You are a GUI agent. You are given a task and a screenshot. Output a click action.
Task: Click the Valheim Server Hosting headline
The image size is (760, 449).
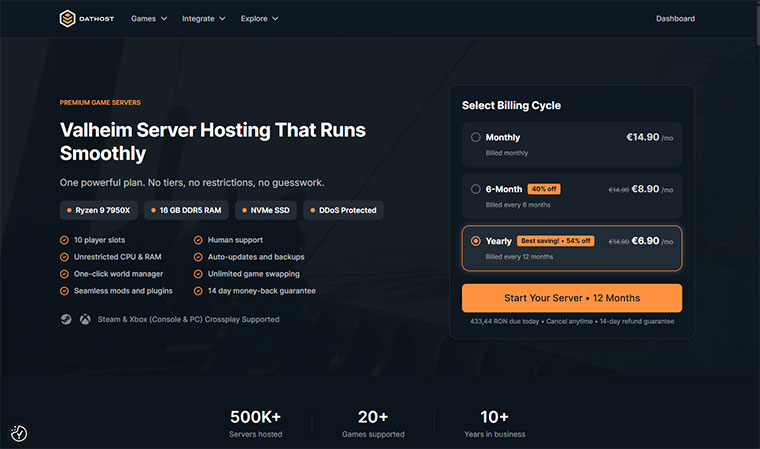pyautogui.click(x=213, y=142)
